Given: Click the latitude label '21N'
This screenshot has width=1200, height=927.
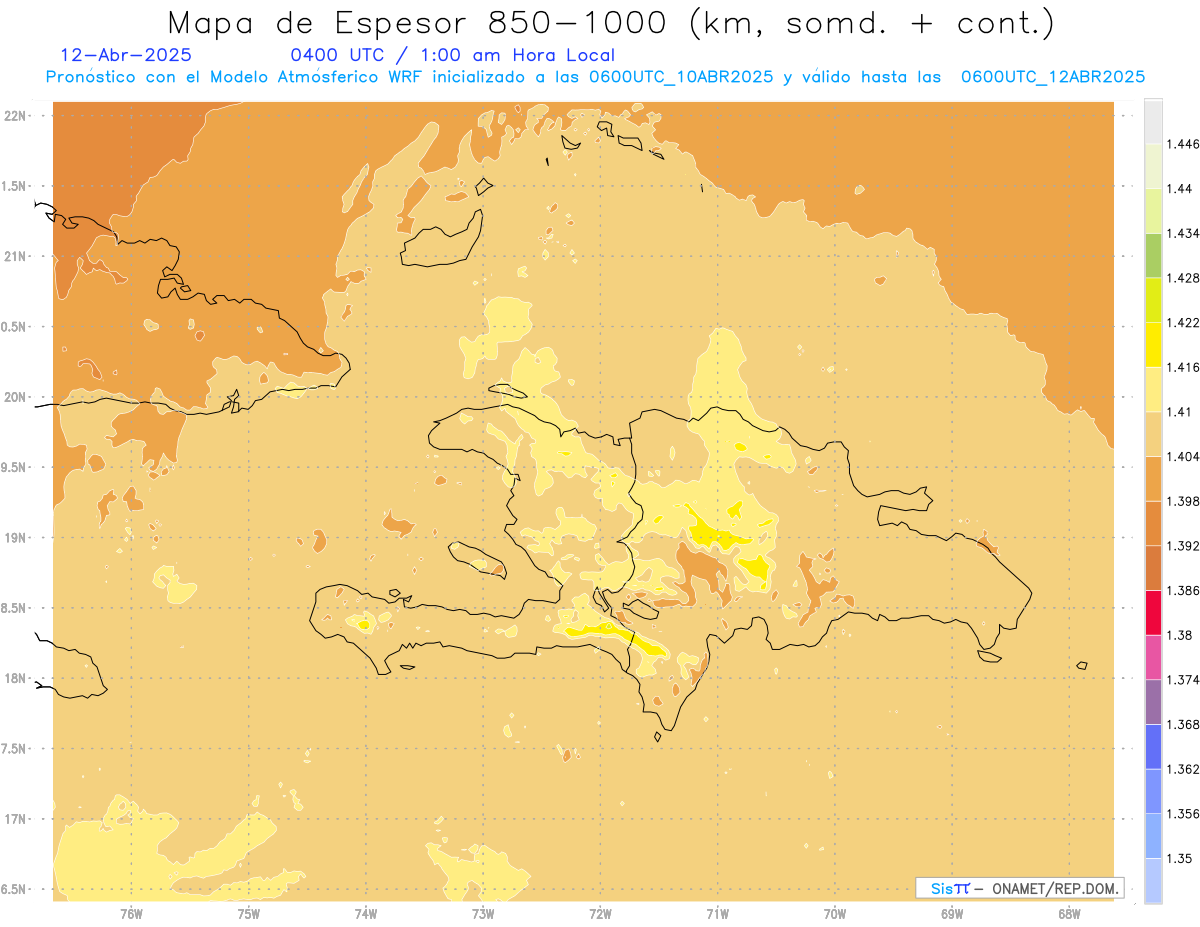Looking at the screenshot, I should point(17,256).
